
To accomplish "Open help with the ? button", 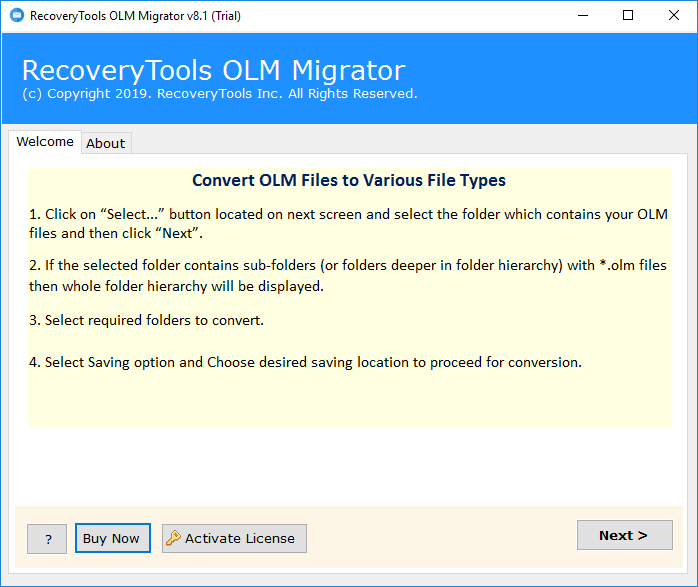I will (x=47, y=539).
